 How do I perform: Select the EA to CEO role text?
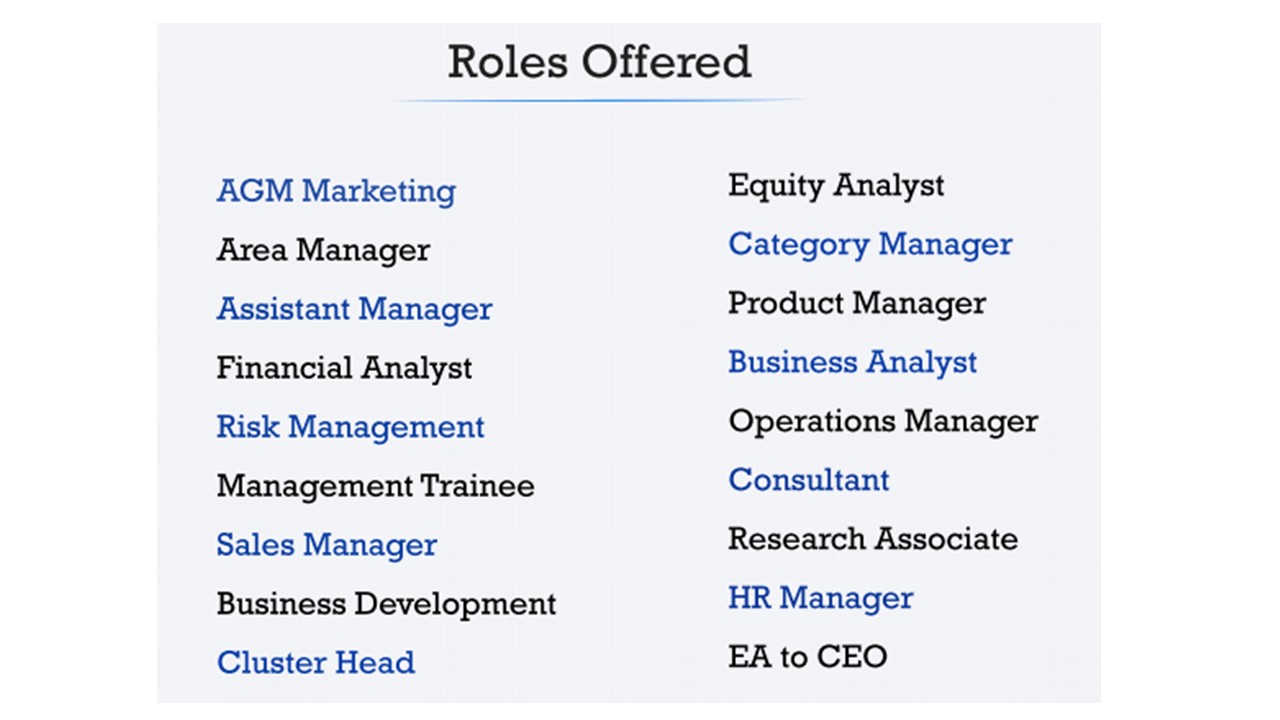coord(807,657)
